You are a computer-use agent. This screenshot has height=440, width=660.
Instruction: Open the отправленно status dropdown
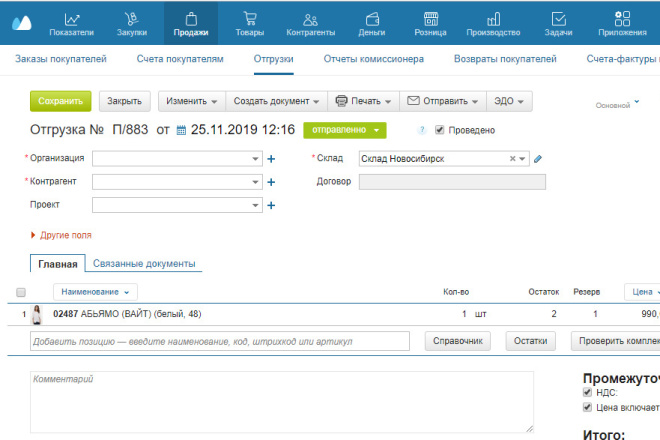(345, 130)
